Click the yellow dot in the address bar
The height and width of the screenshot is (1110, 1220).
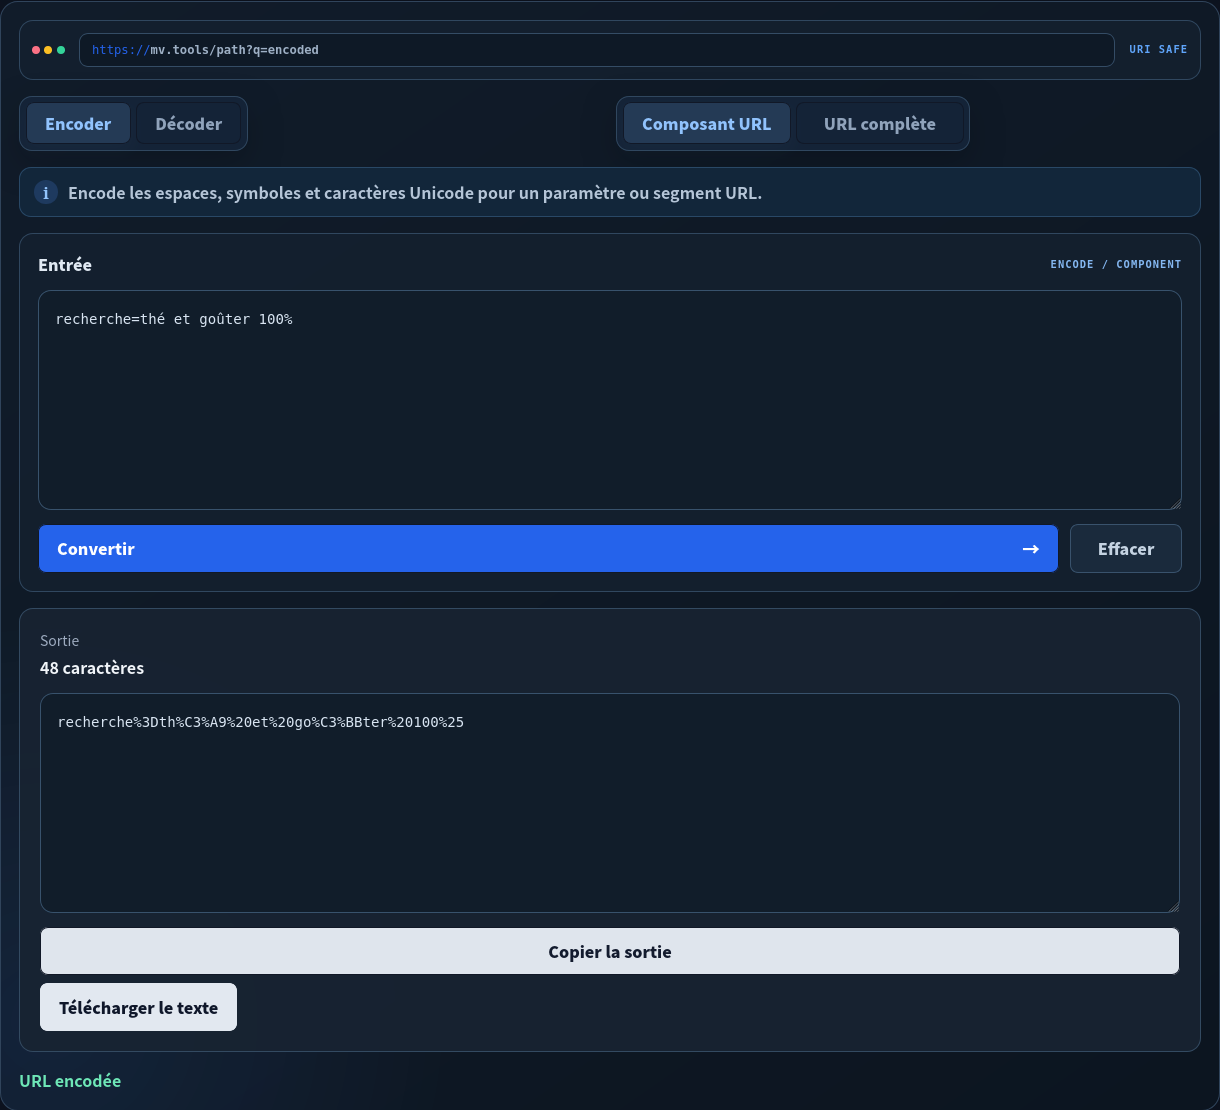click(48, 50)
